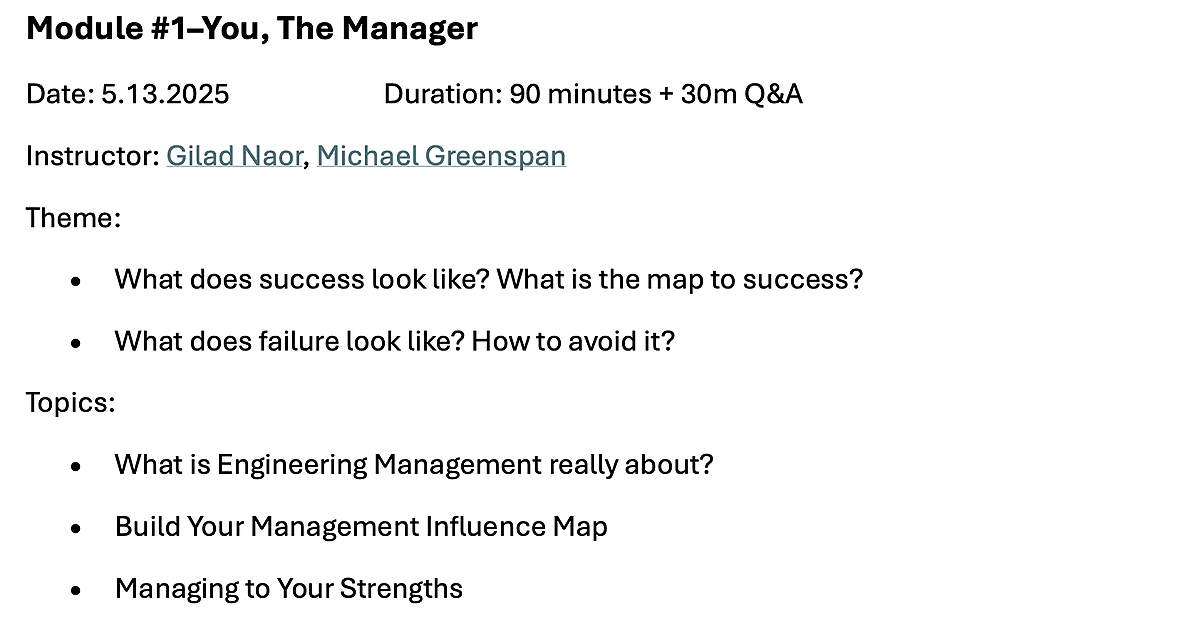Click the bullet point before 'Managing to Your Strengths'
Image resolution: width=1200 pixels, height=628 pixels.
pyautogui.click(x=76, y=591)
